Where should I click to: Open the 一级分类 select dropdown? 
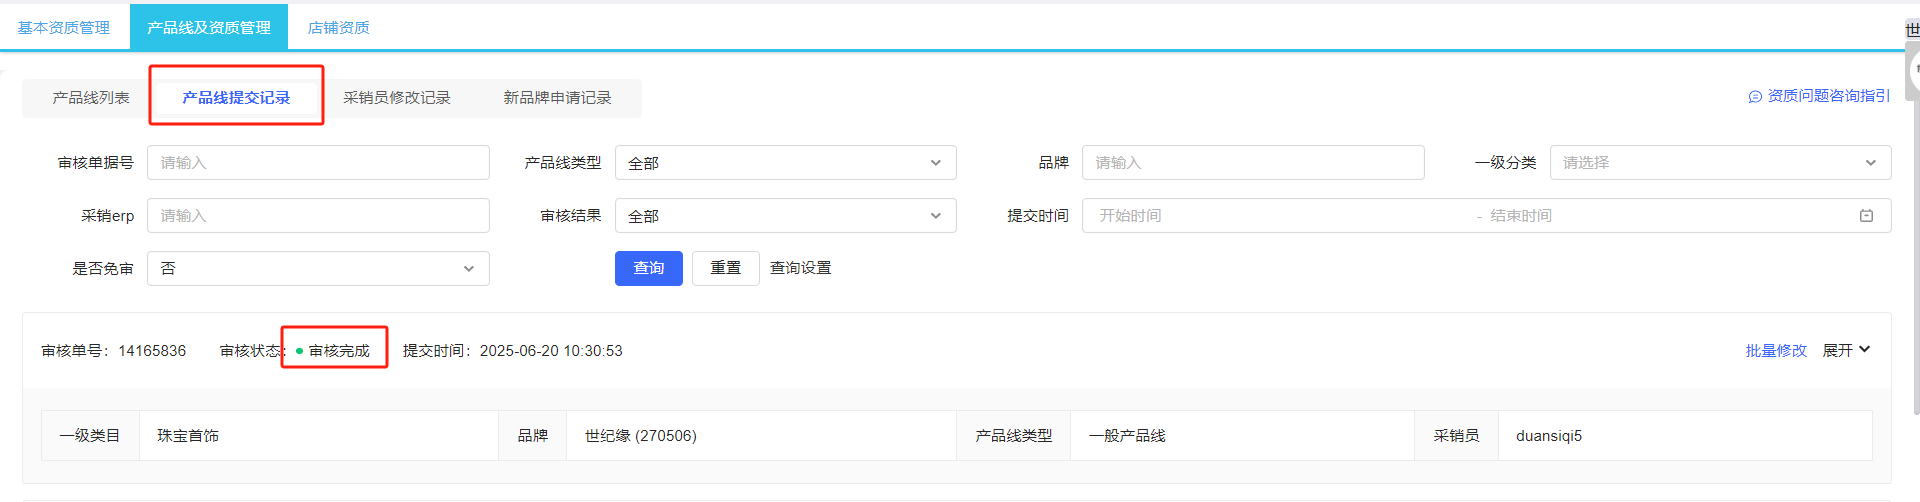coord(1719,163)
